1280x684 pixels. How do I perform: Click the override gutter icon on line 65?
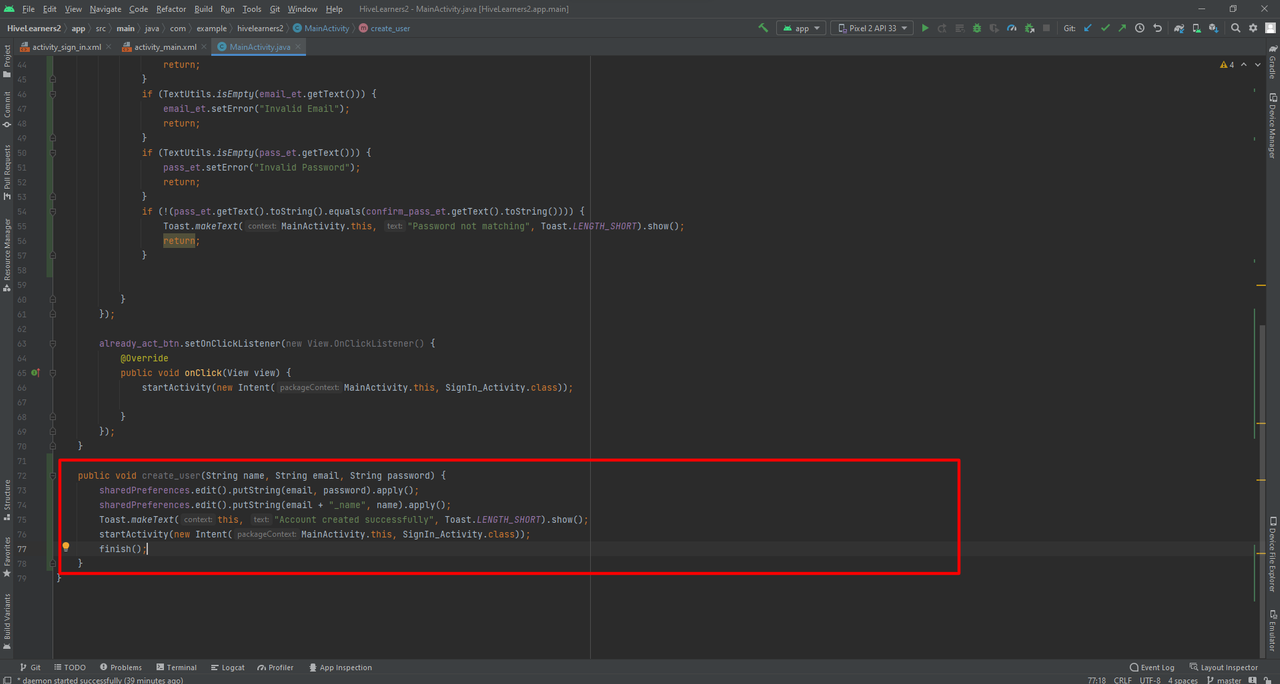pos(35,372)
